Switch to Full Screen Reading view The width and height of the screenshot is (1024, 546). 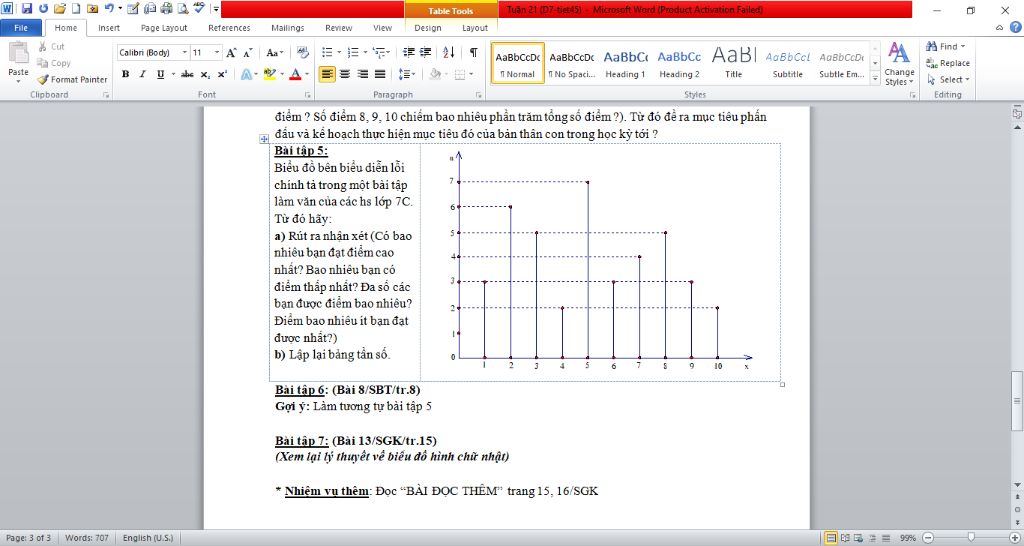pos(844,538)
